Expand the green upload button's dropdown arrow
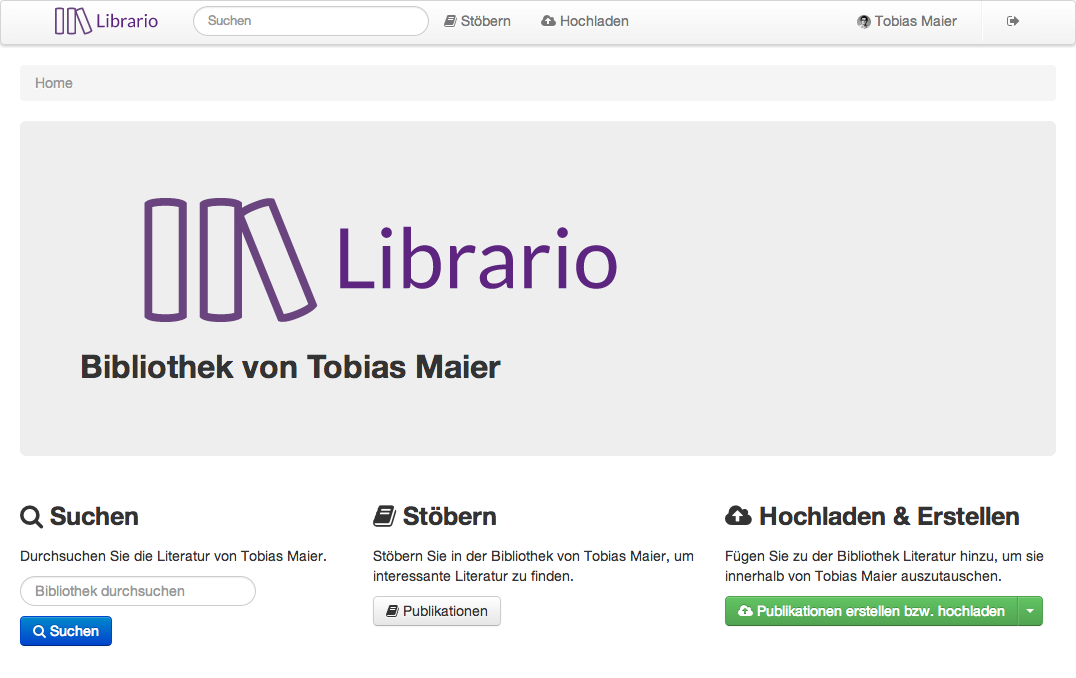The image size is (1076, 678). (x=1030, y=610)
